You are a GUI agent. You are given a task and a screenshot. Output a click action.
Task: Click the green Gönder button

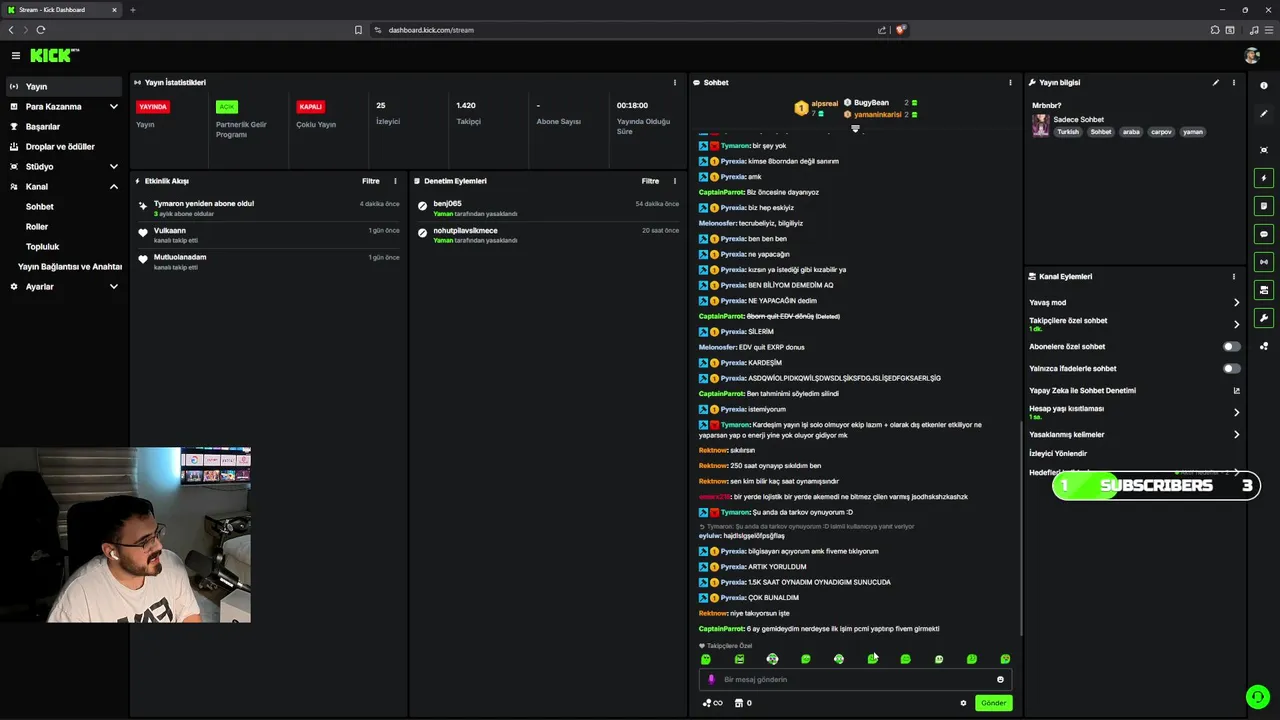tap(993, 703)
